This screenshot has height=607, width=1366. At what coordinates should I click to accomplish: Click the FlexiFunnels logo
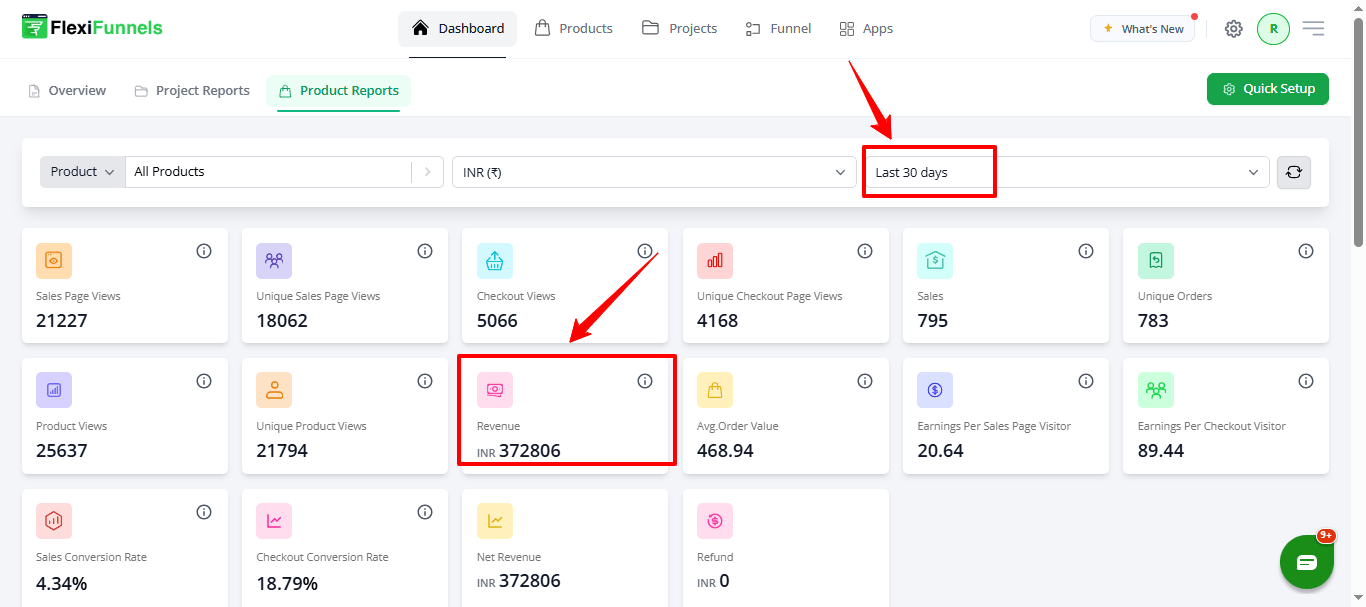(92, 28)
